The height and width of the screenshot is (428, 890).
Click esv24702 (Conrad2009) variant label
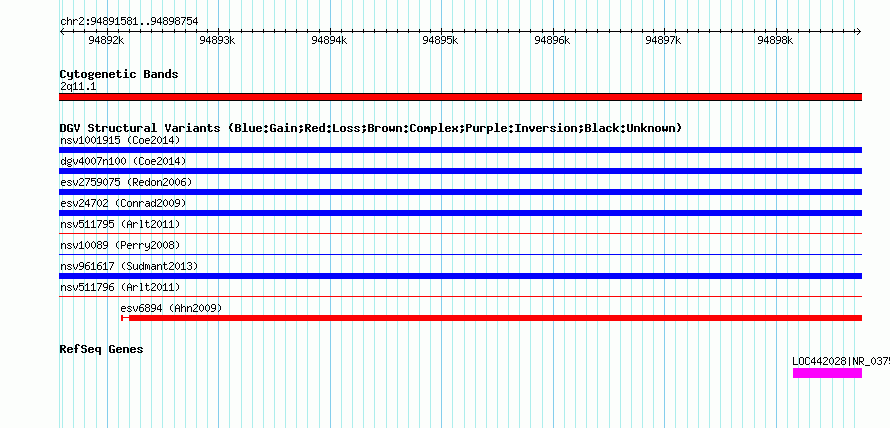click(123, 203)
